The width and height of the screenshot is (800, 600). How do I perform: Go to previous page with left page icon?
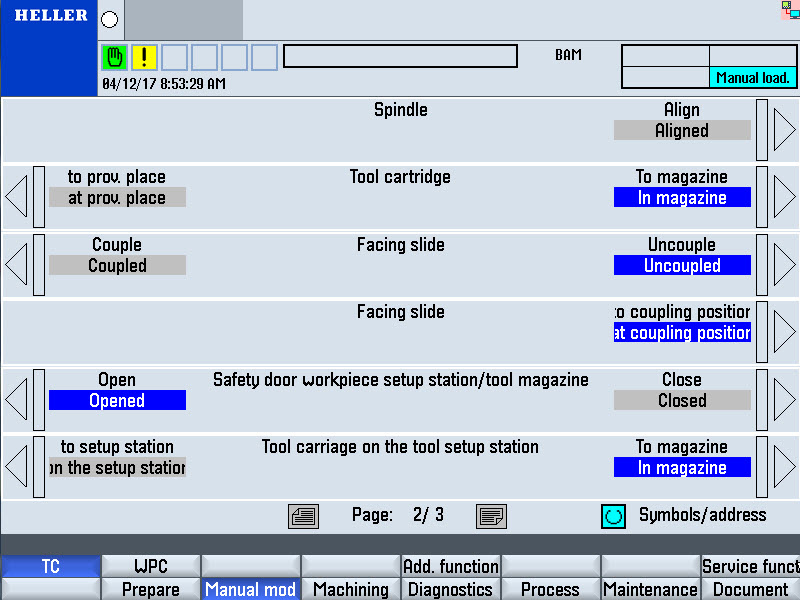[303, 516]
